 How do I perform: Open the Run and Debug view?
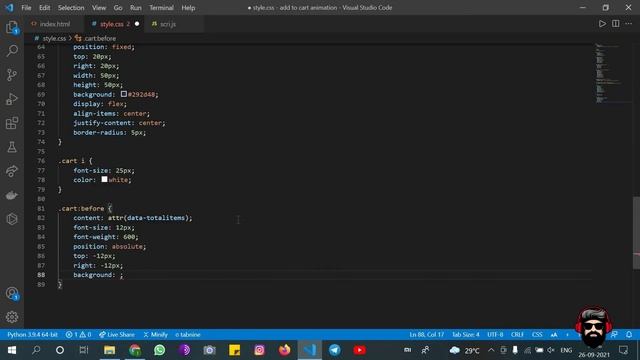12,99
